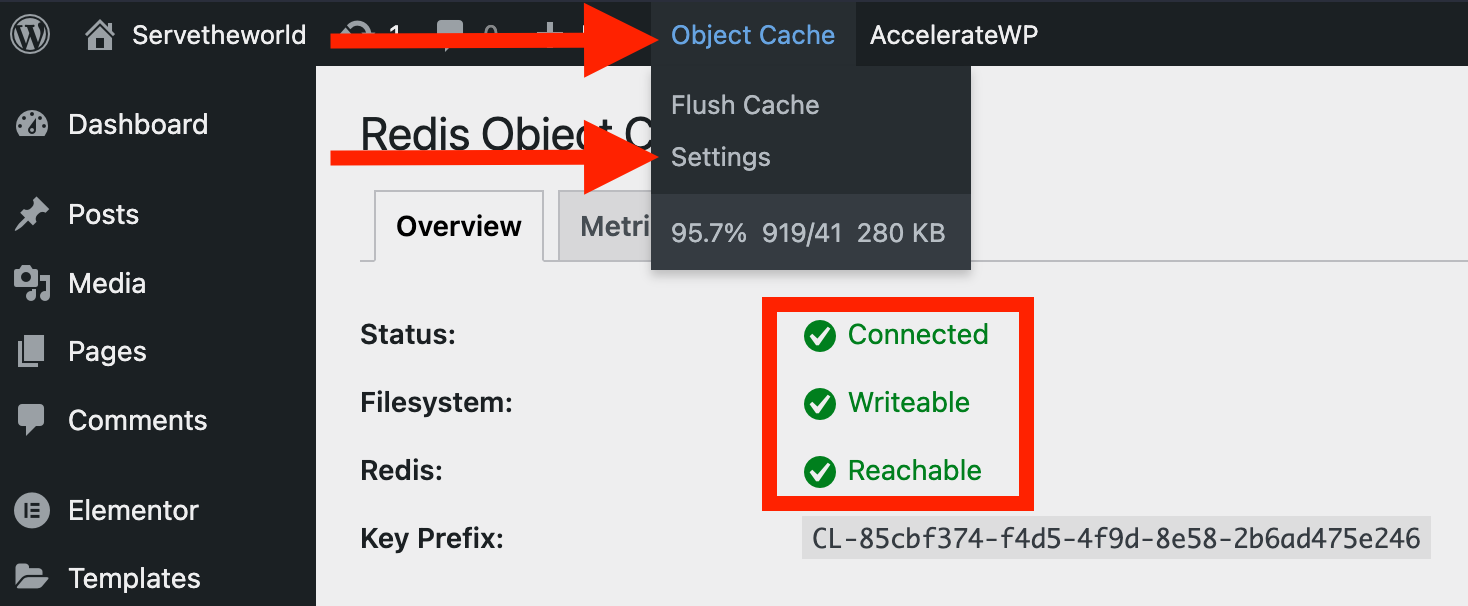Click the Elementor circular logo icon

coord(32,511)
